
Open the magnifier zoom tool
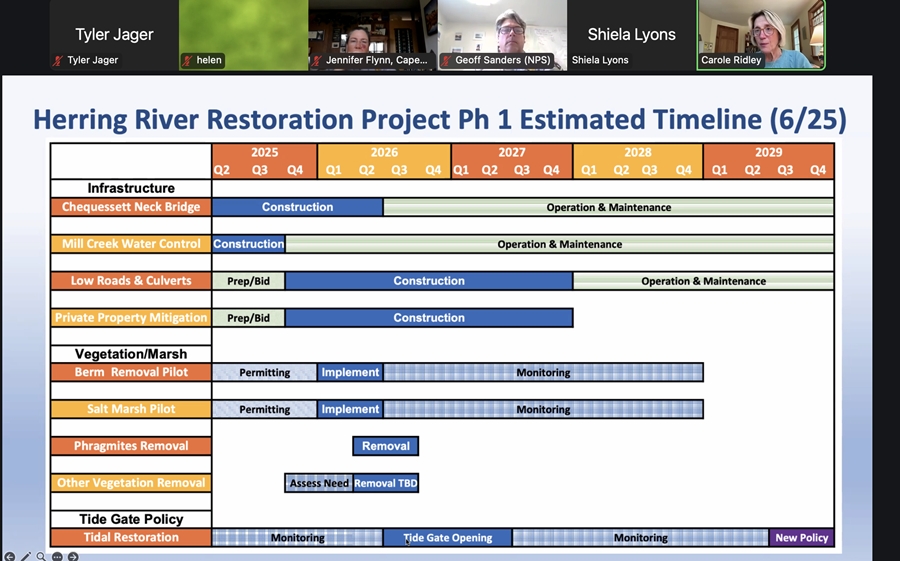tap(41, 556)
